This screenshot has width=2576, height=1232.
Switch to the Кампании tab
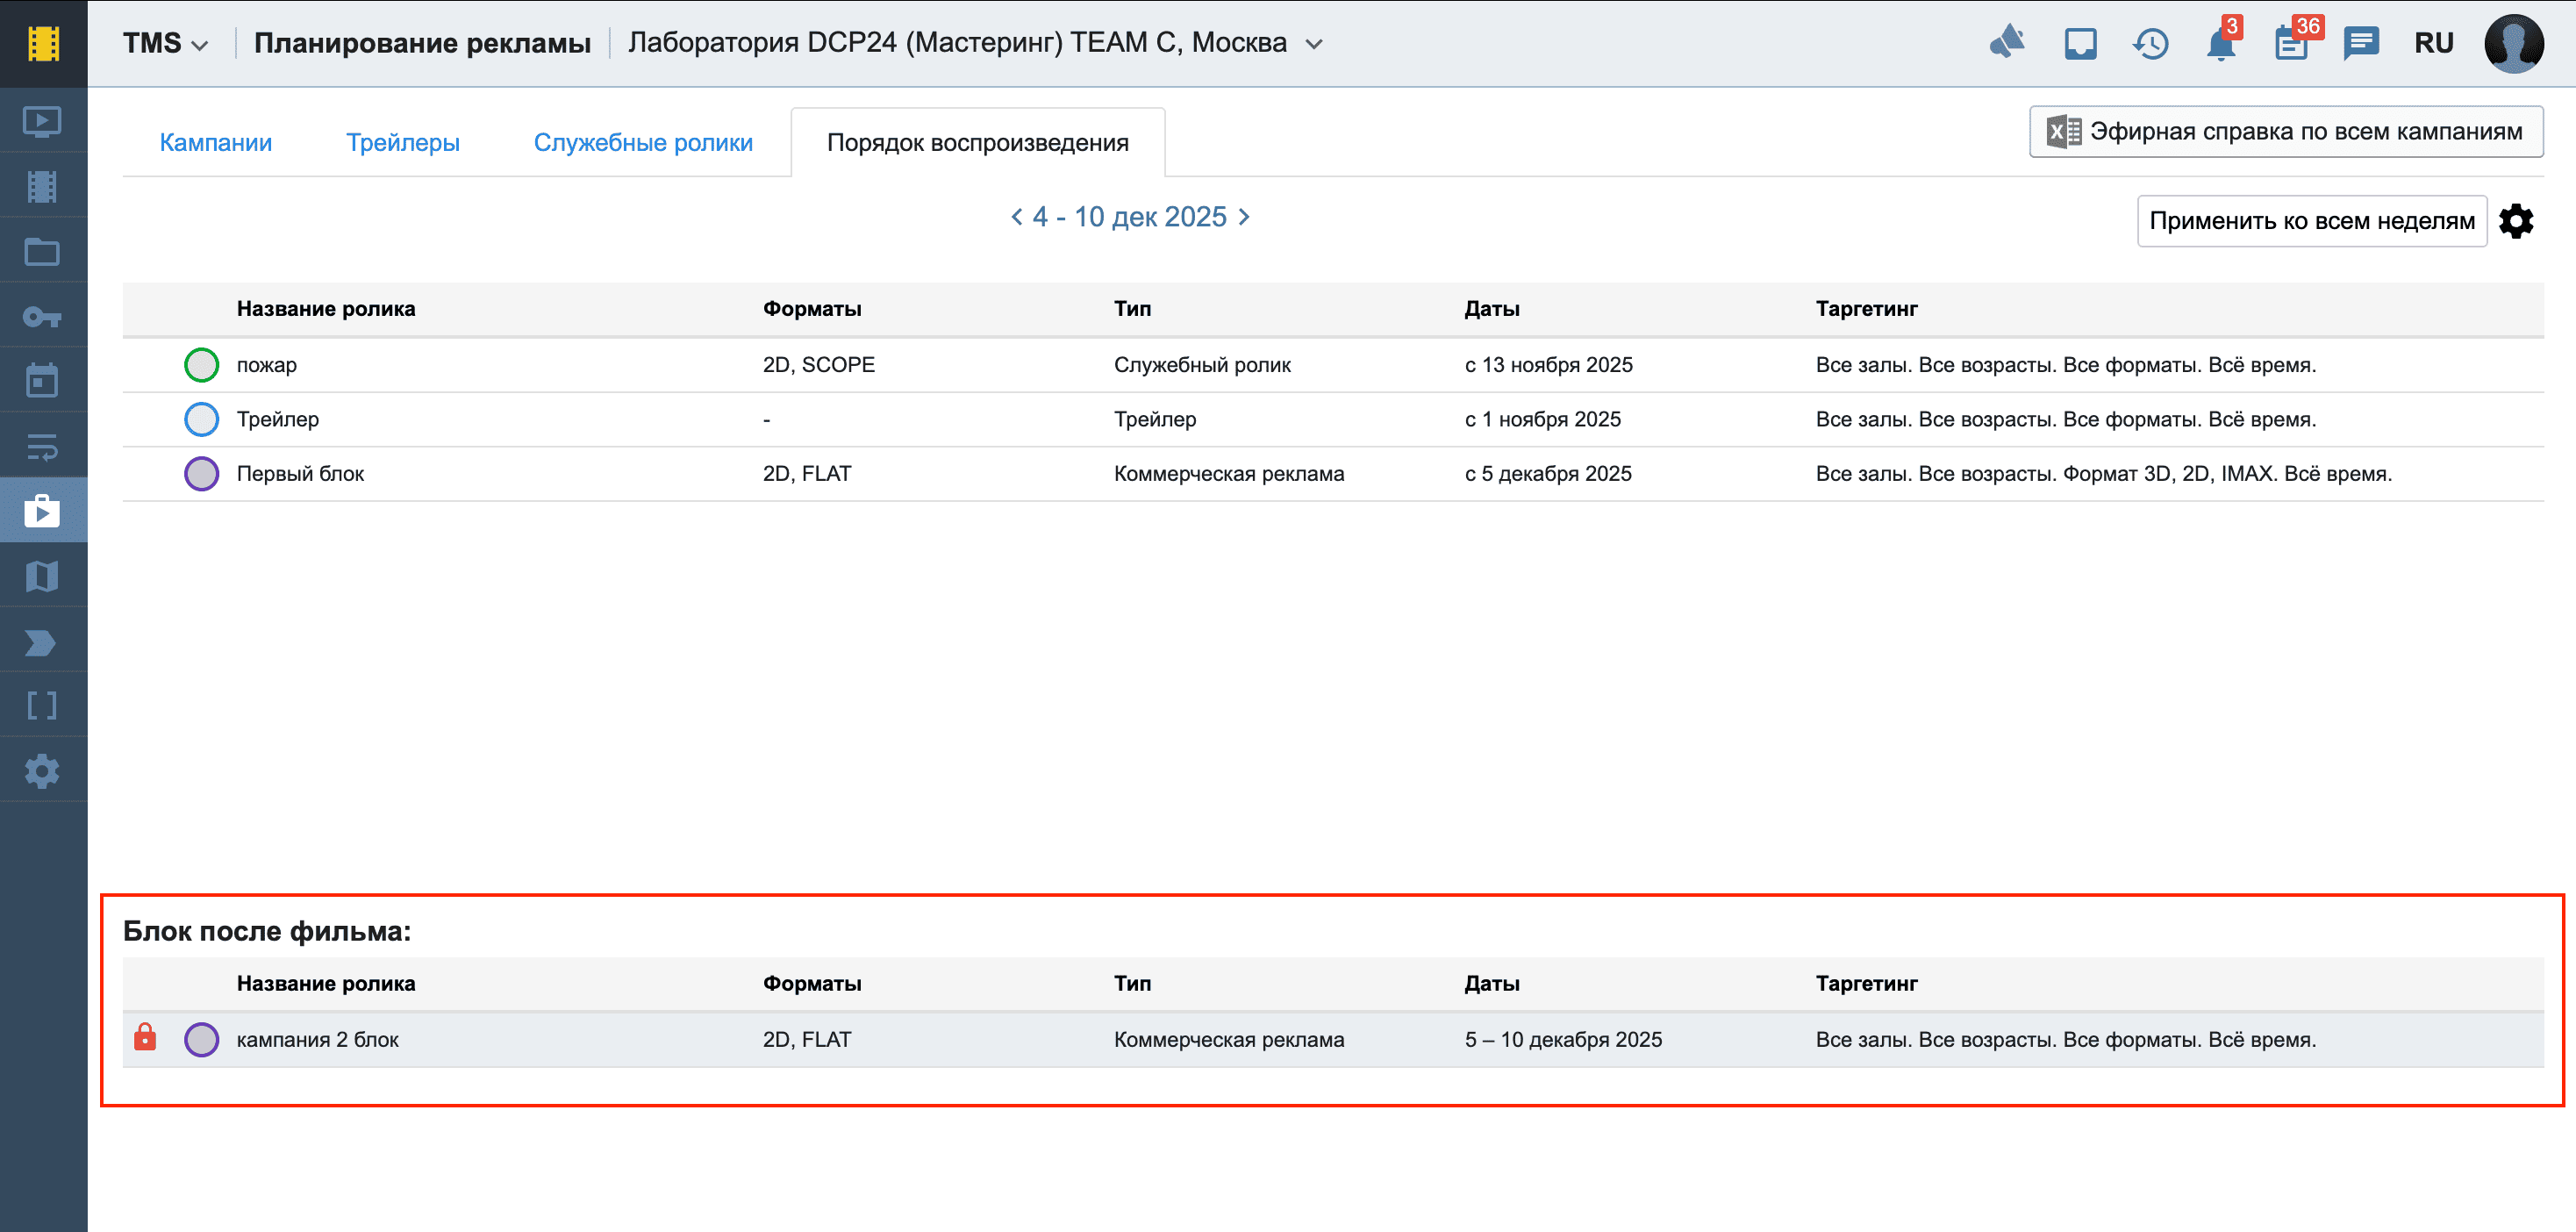215,142
